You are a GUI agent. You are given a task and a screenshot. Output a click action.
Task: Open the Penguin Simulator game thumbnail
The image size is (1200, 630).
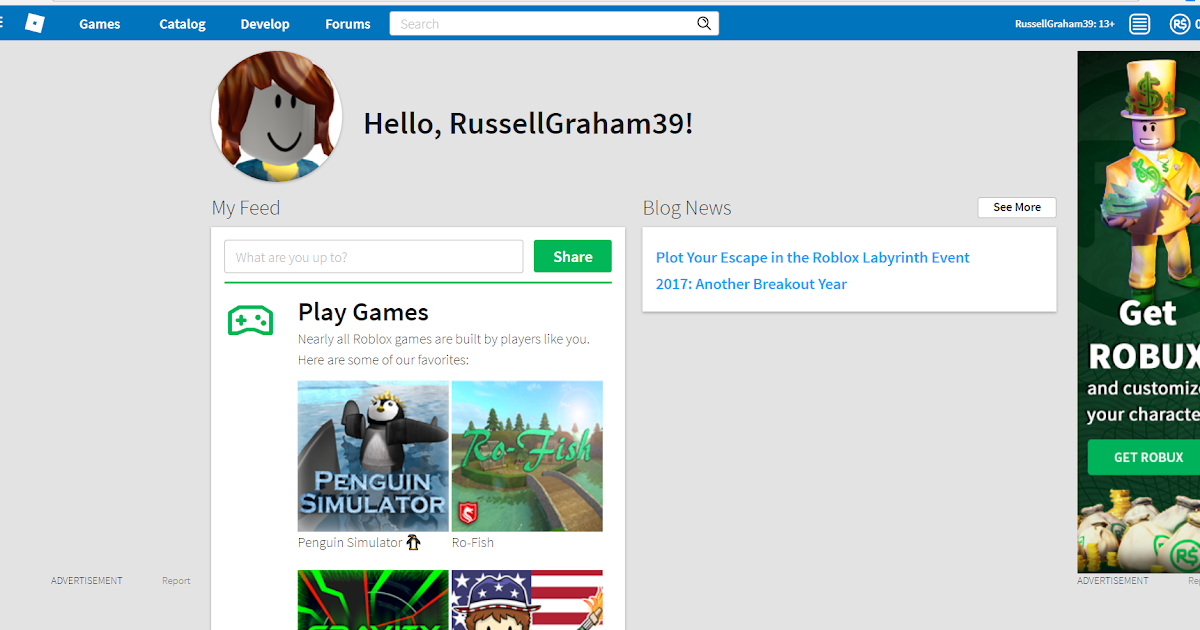[x=373, y=456]
